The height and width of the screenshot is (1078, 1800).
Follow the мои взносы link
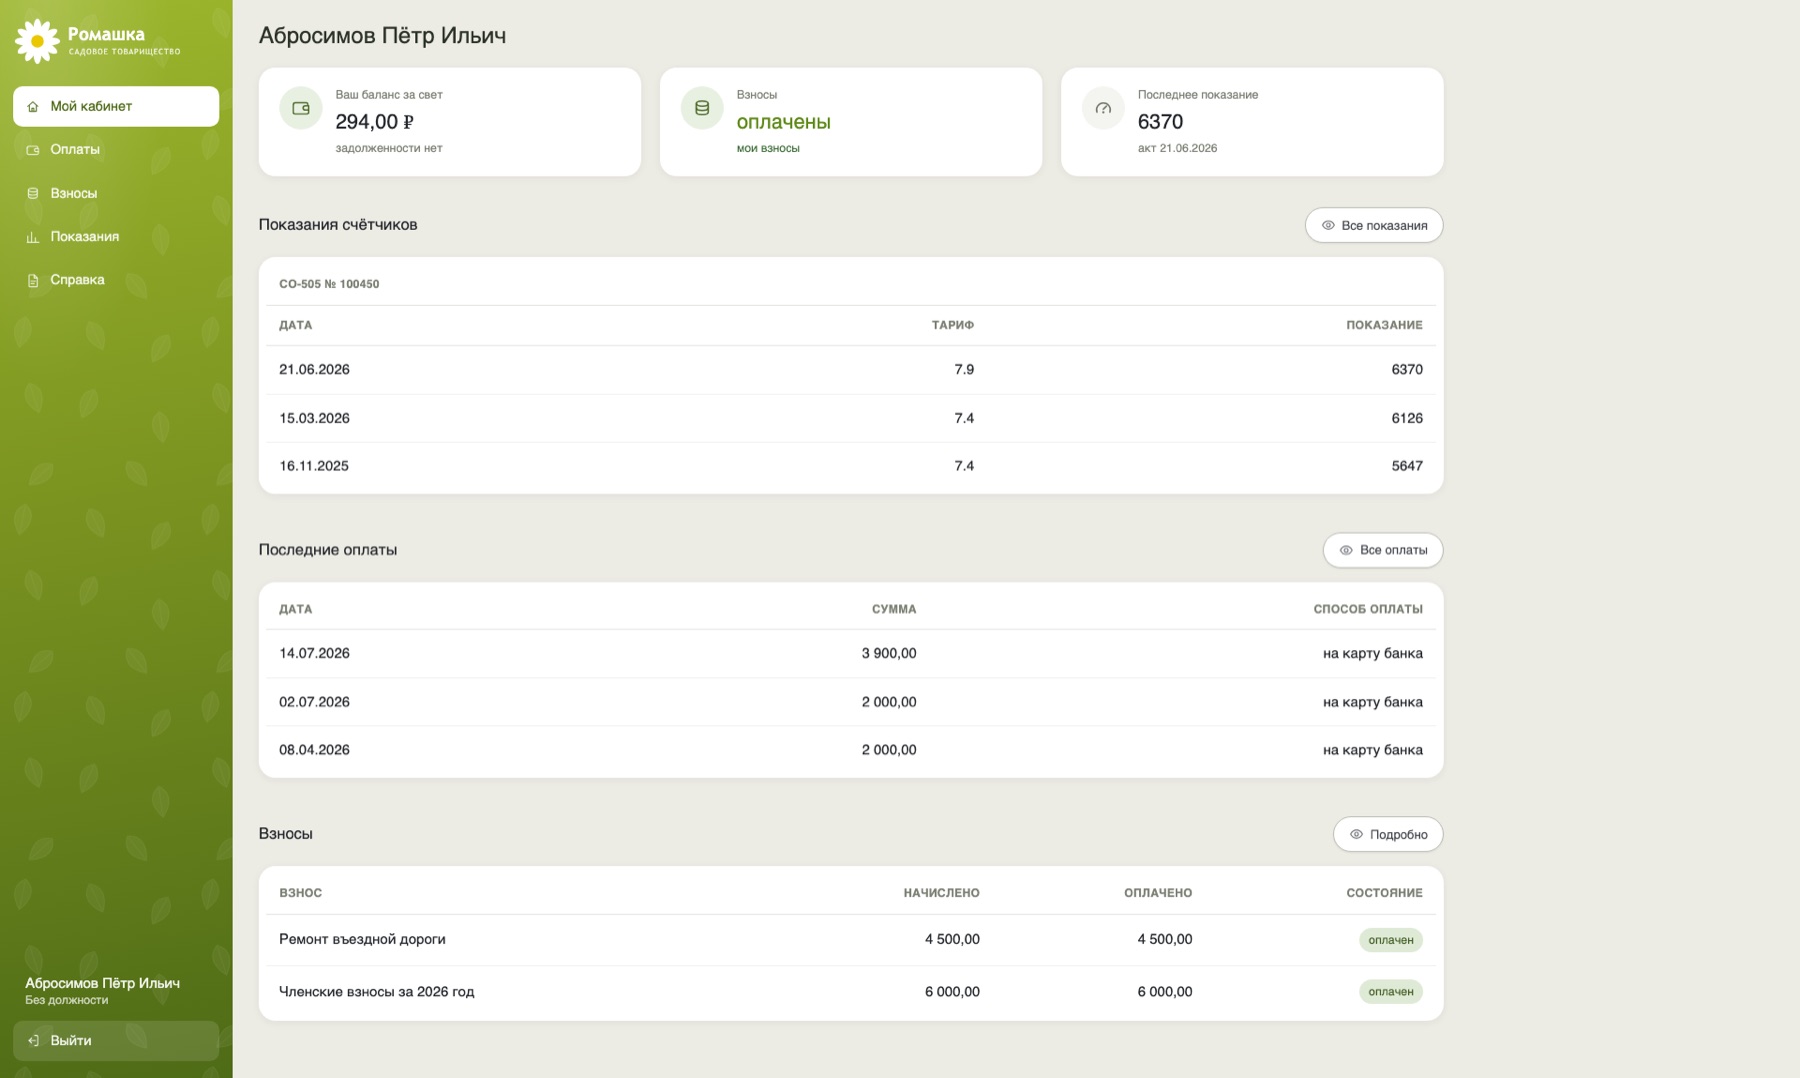(768, 149)
